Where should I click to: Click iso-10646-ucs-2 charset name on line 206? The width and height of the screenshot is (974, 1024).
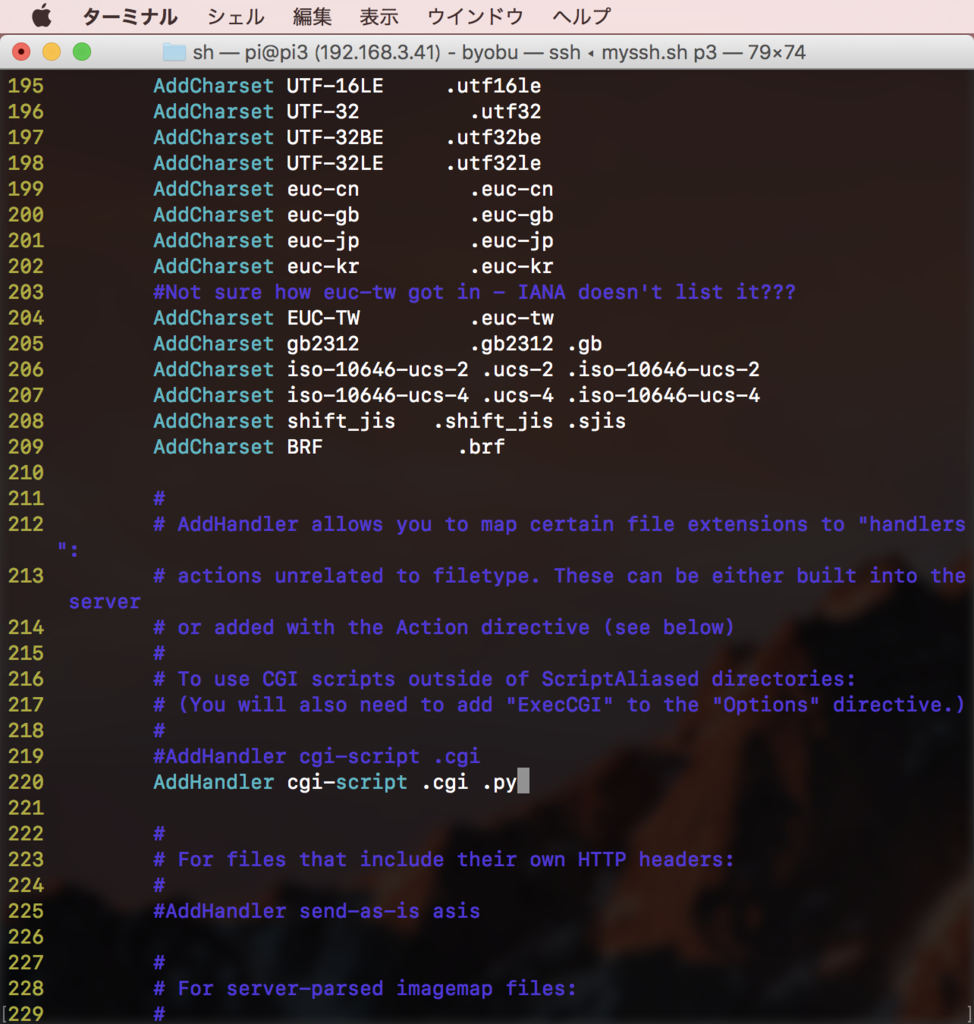[378, 370]
